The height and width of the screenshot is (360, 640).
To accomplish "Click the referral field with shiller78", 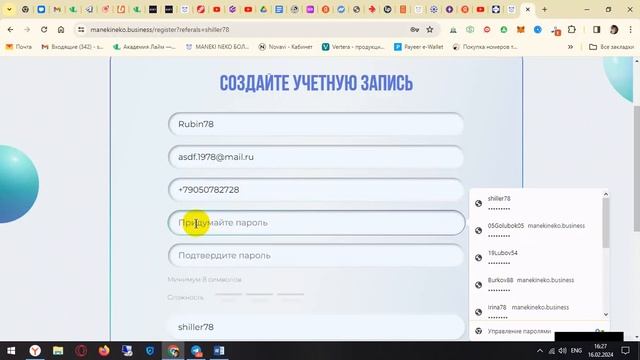I will 316,327.
